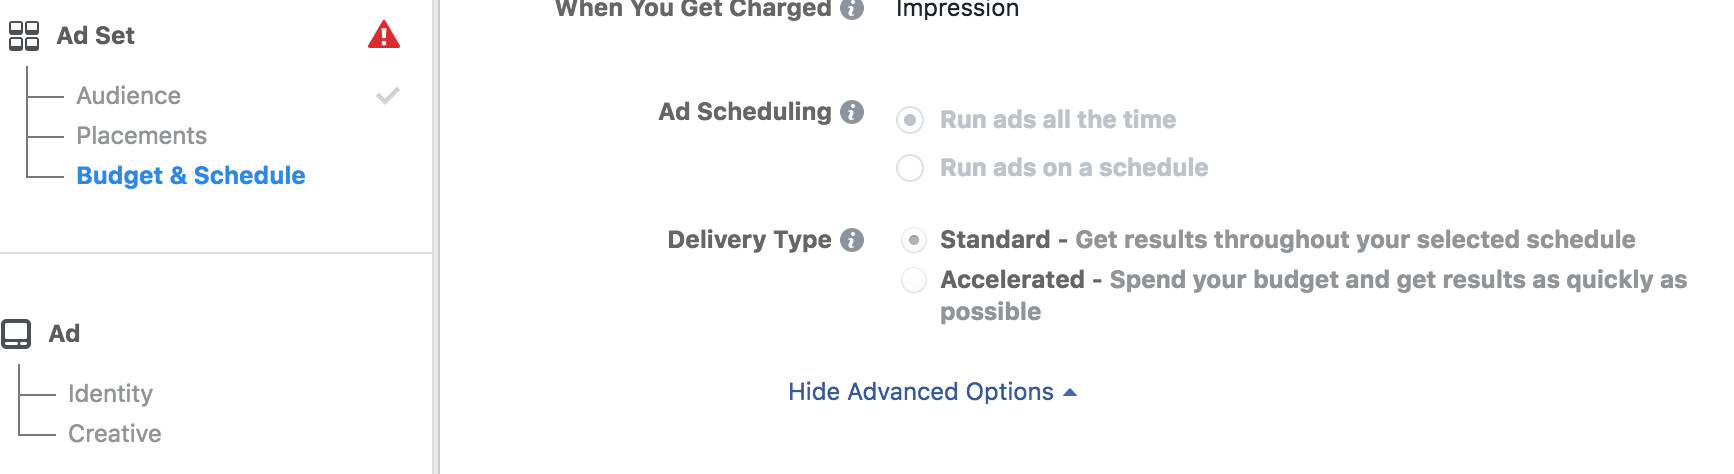
Task: Click the When You Get Charged info icon
Action: point(852,9)
